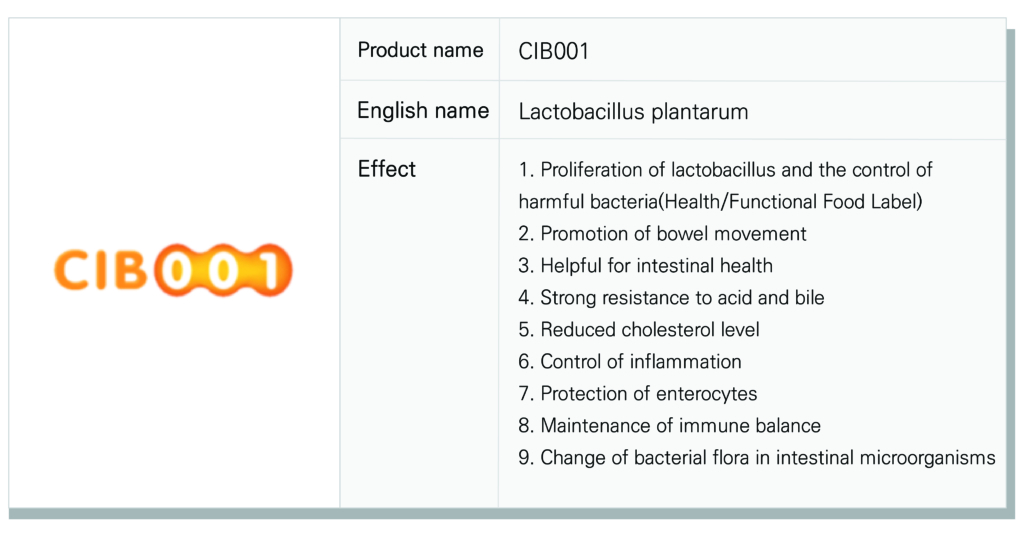Click the Lactobacillus plantarum text
This screenshot has width=1024, height=533.
click(633, 112)
